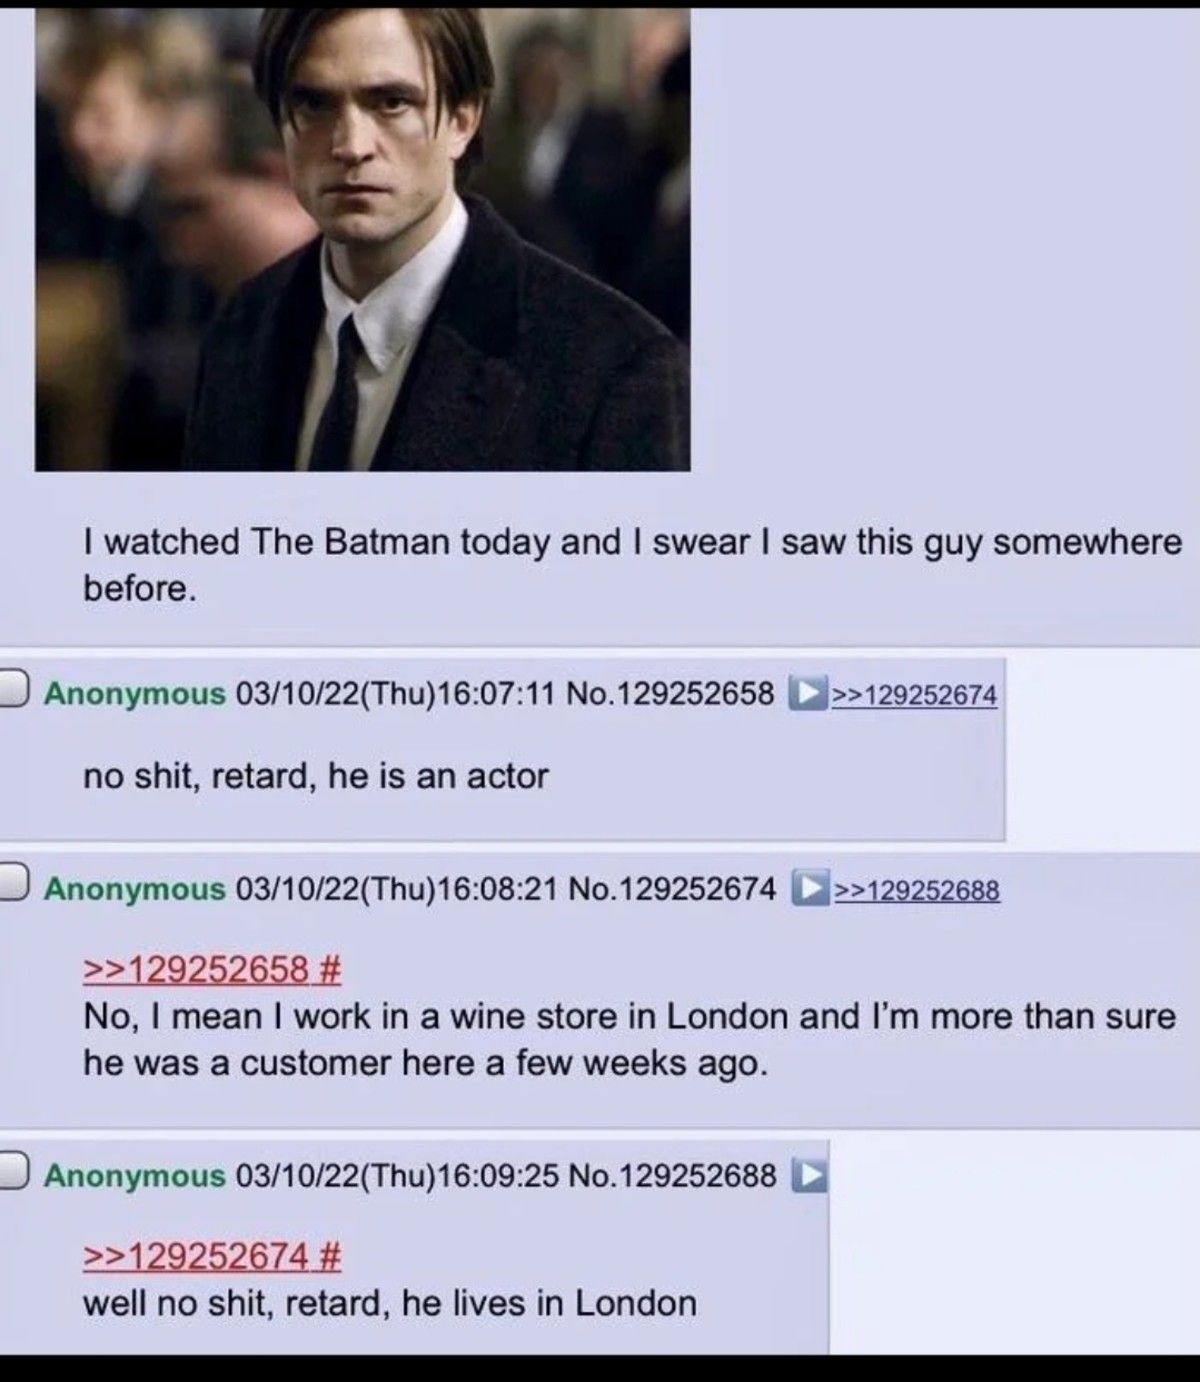The height and width of the screenshot is (1382, 1200).
Task: Expand the thread's attached movie still image
Action: [362, 239]
